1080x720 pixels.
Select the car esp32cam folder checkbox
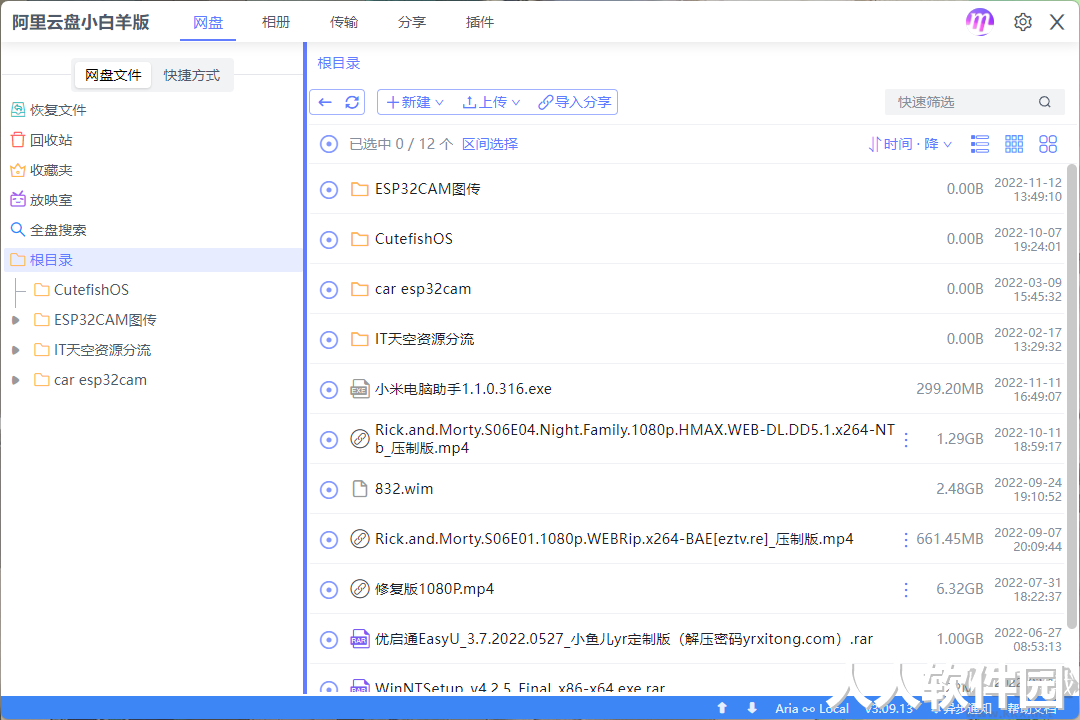(329, 289)
